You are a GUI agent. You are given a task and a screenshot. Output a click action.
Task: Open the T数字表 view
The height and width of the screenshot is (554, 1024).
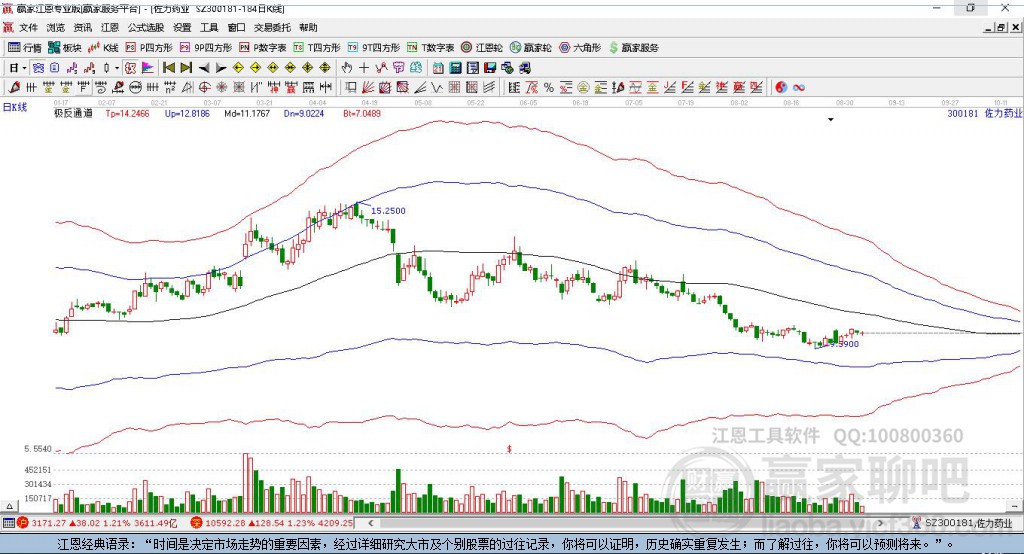[x=430, y=47]
